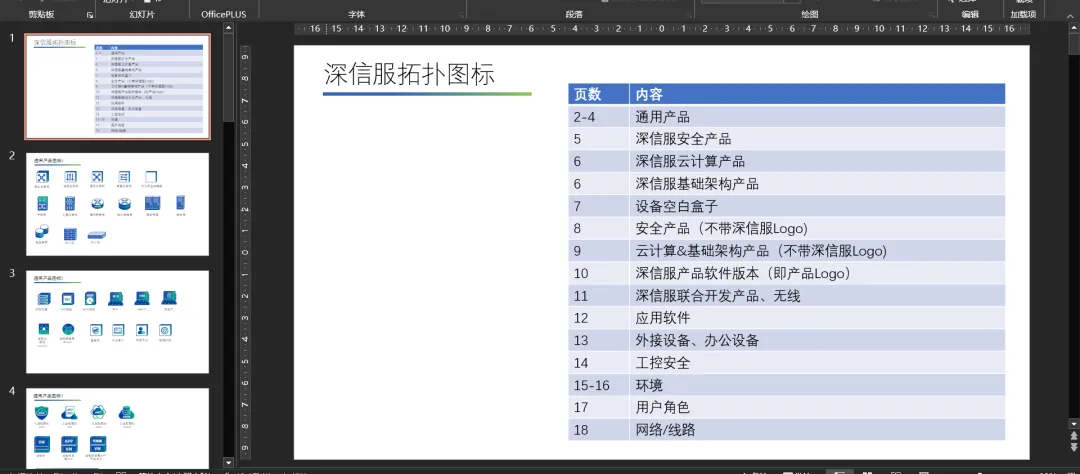Image resolution: width=1080 pixels, height=474 pixels.
Task: Click the table cell 用户角色
Action: click(x=817, y=407)
